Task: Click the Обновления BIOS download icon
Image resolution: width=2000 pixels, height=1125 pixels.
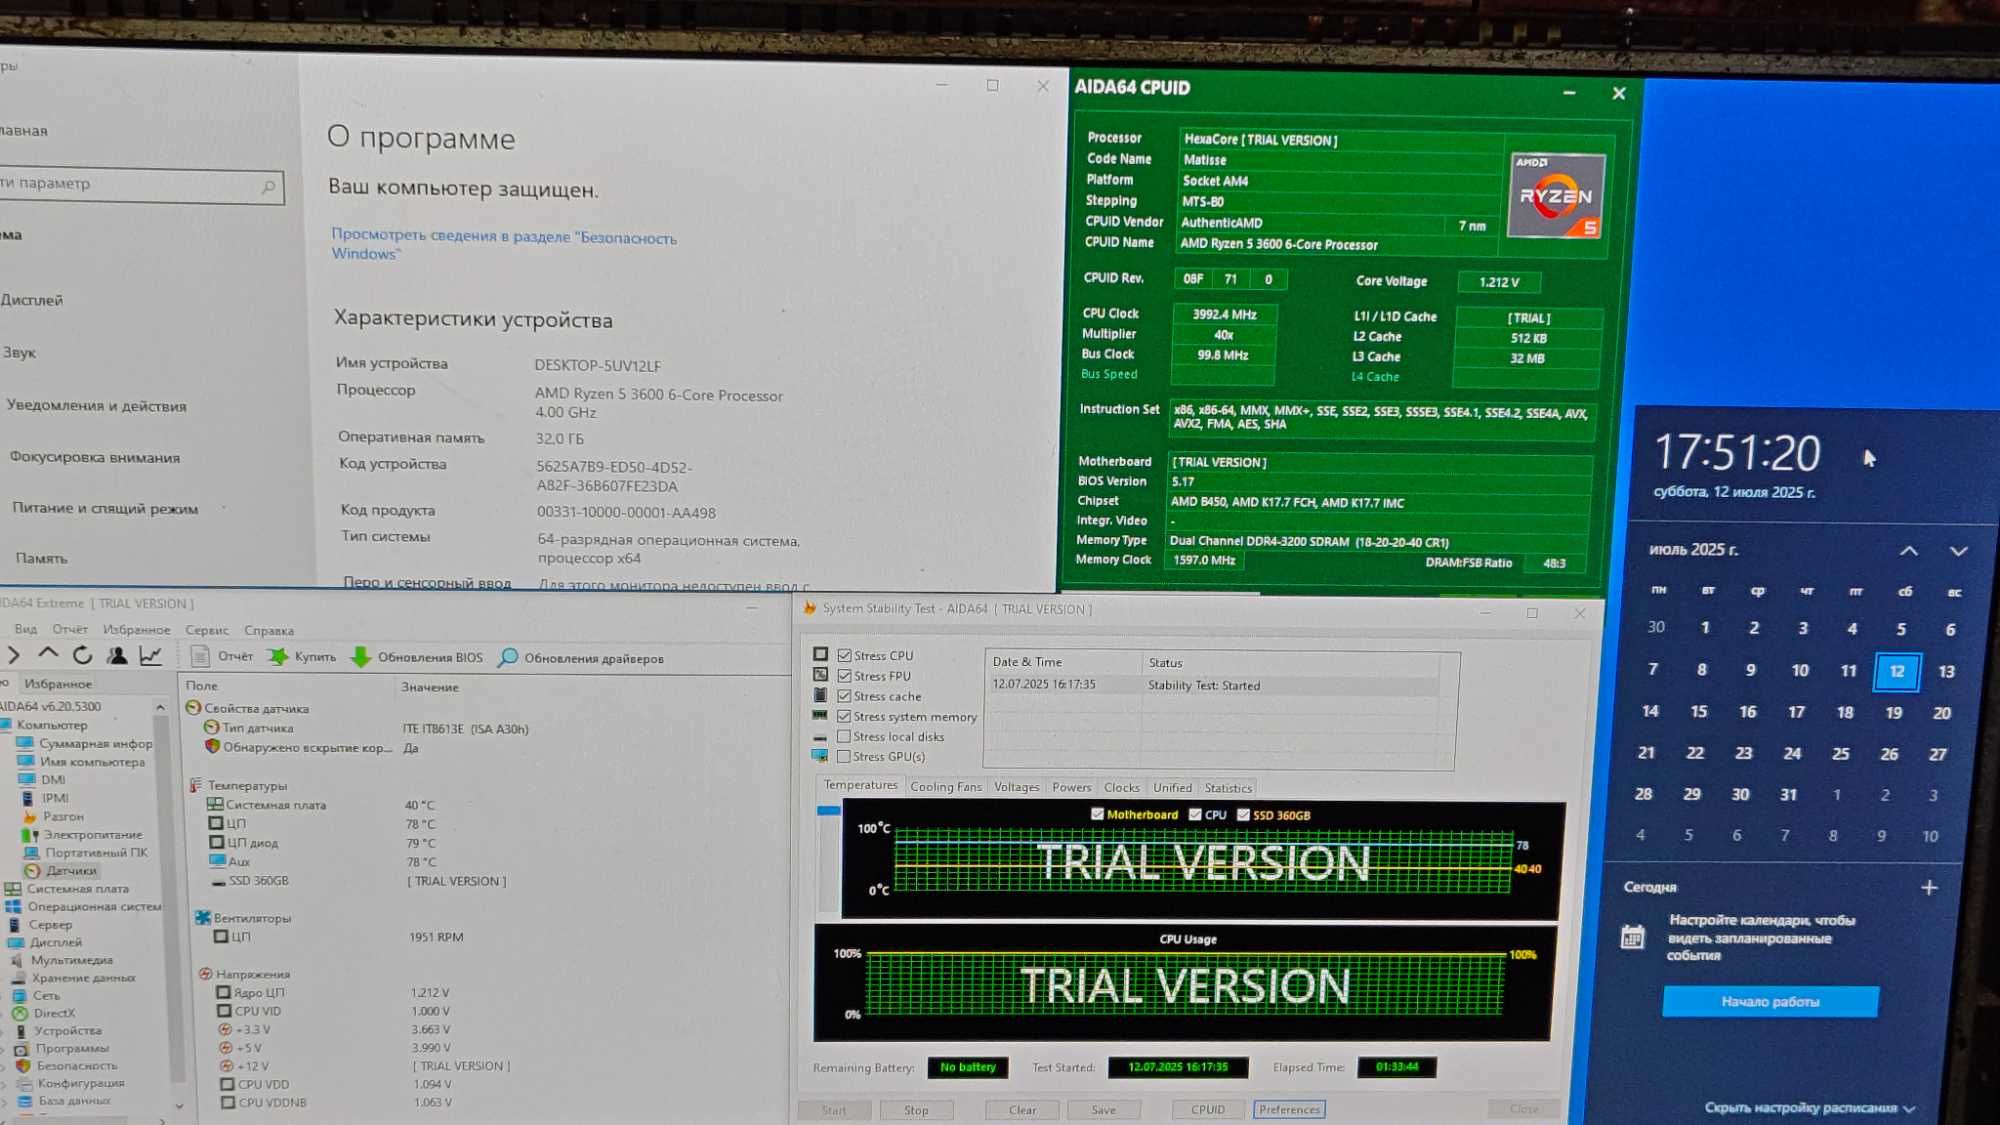Action: [361, 657]
